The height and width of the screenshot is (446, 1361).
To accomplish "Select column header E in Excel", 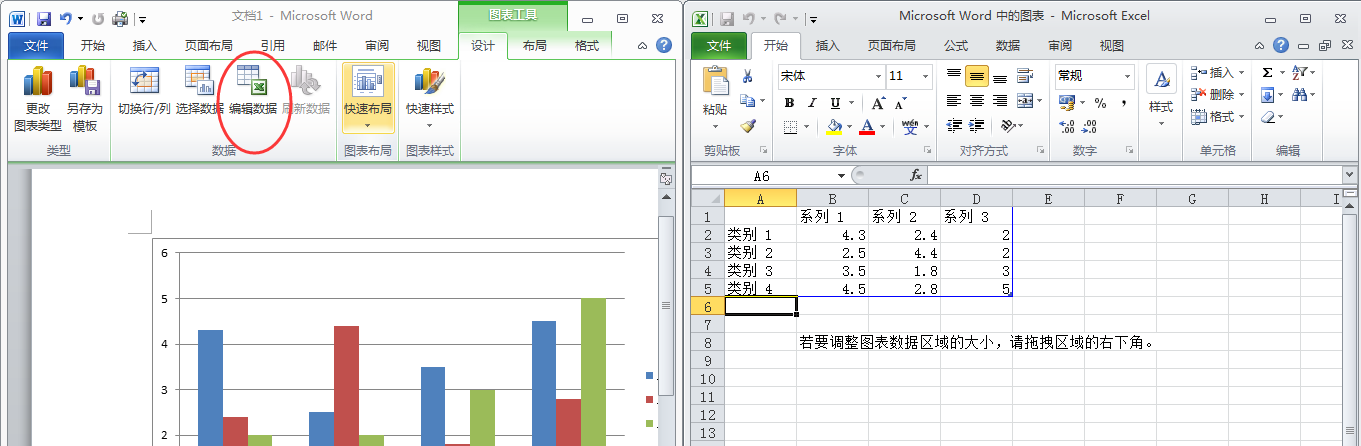I will [x=1048, y=198].
